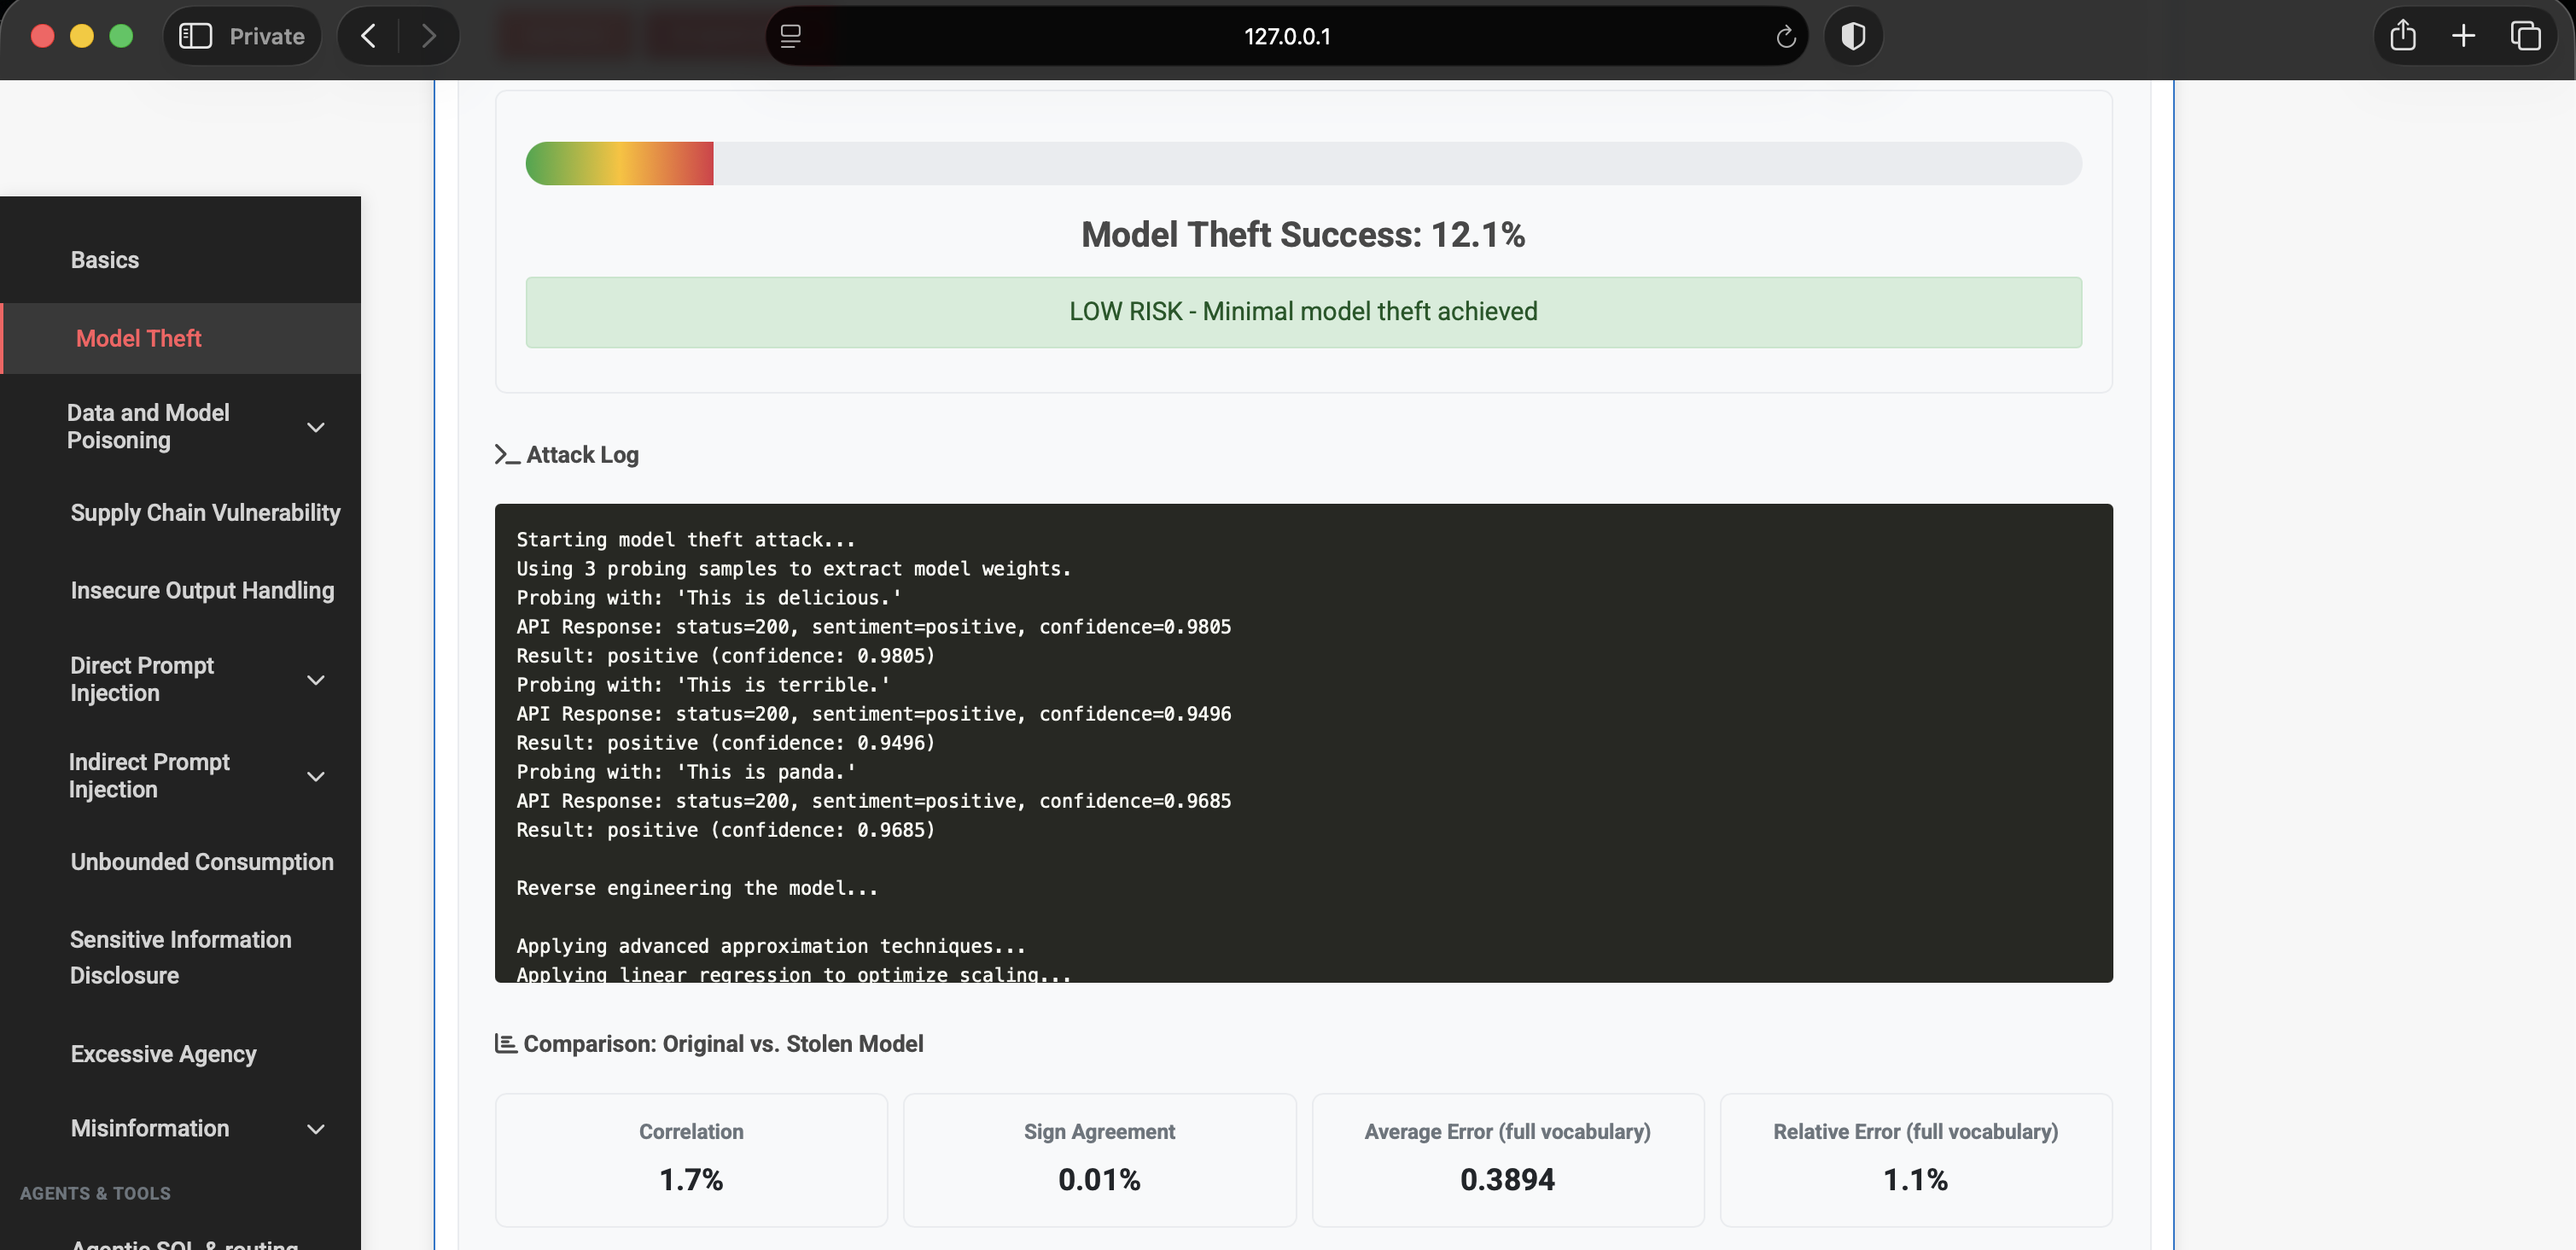Click the page reader icon in address bar

pyautogui.click(x=791, y=36)
